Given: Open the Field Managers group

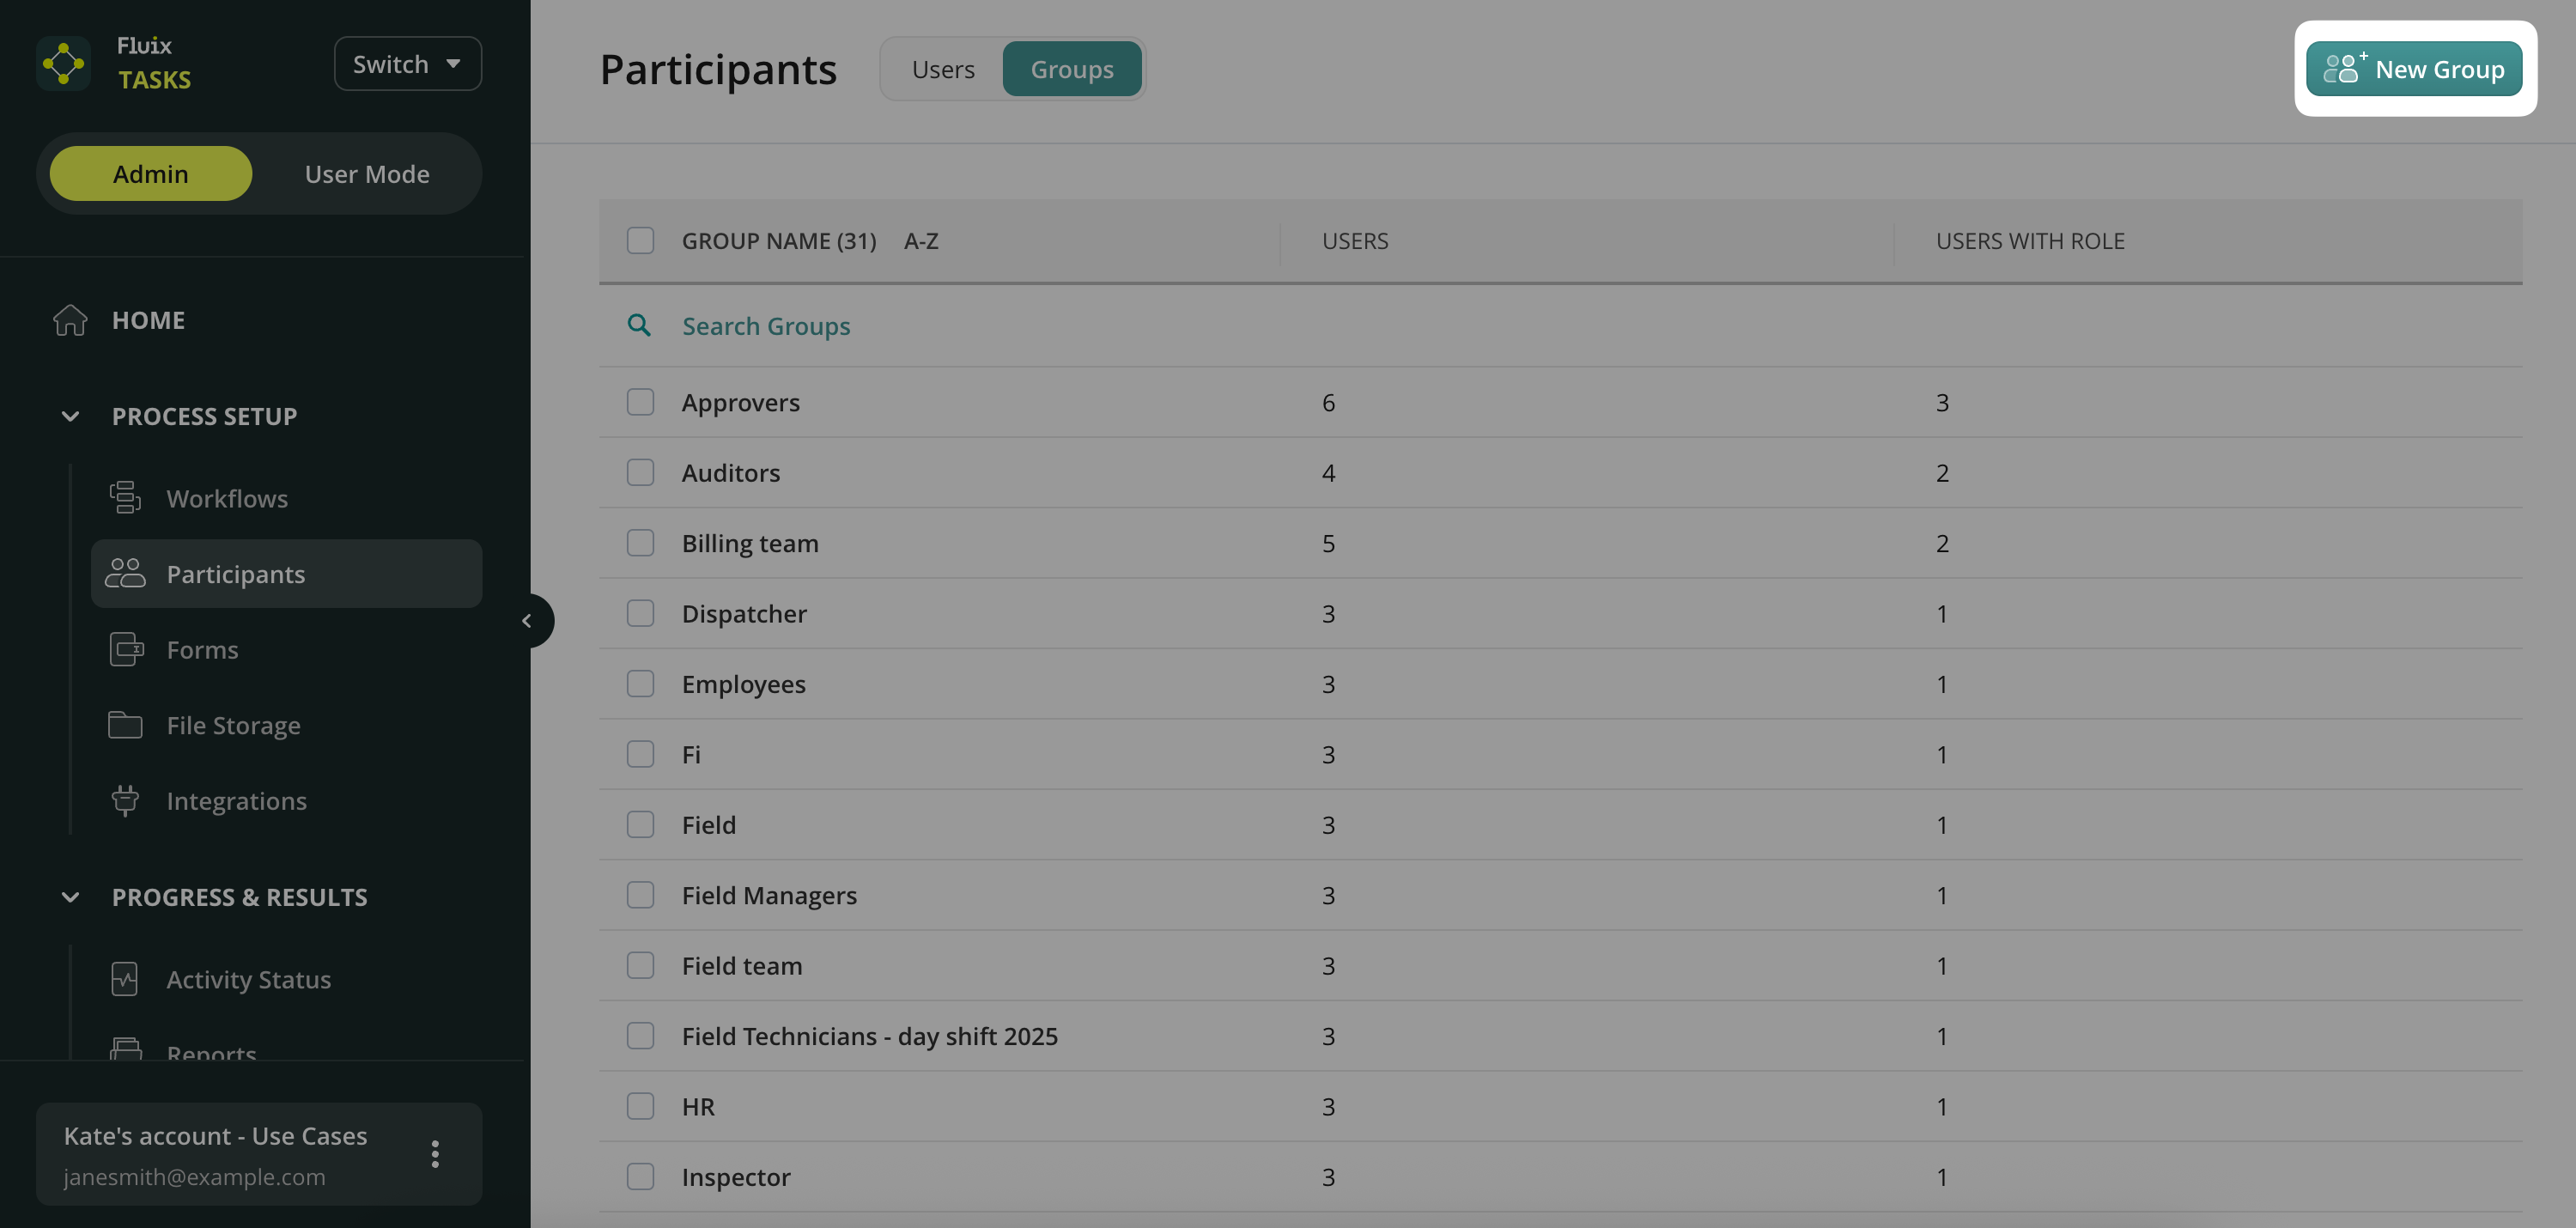Looking at the screenshot, I should tap(769, 895).
